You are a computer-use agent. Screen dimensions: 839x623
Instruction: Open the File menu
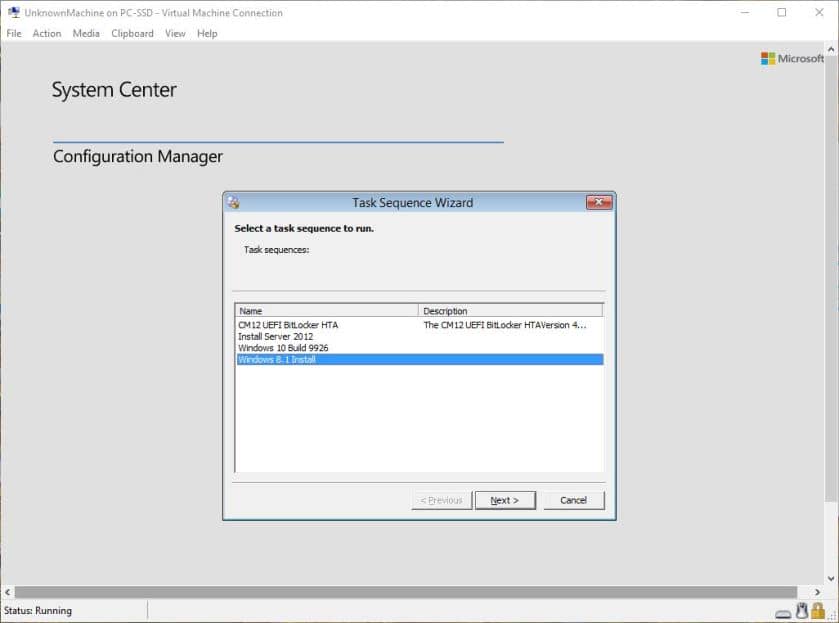13,33
